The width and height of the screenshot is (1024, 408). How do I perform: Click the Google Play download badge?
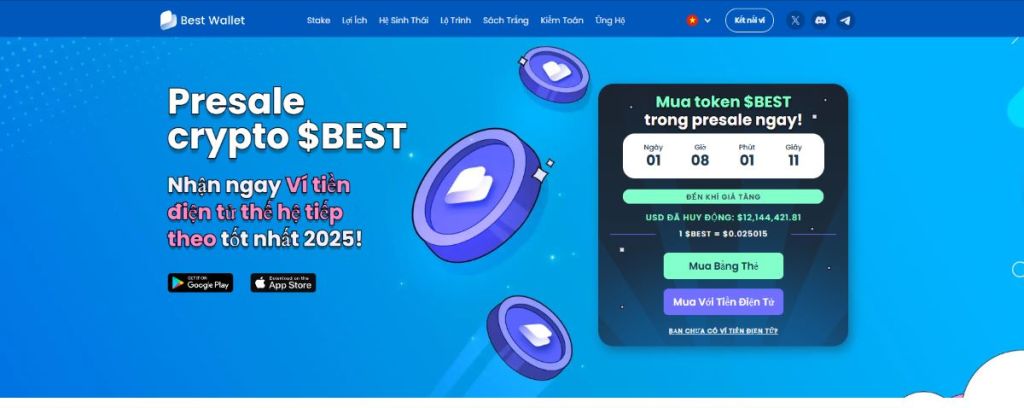click(x=200, y=283)
